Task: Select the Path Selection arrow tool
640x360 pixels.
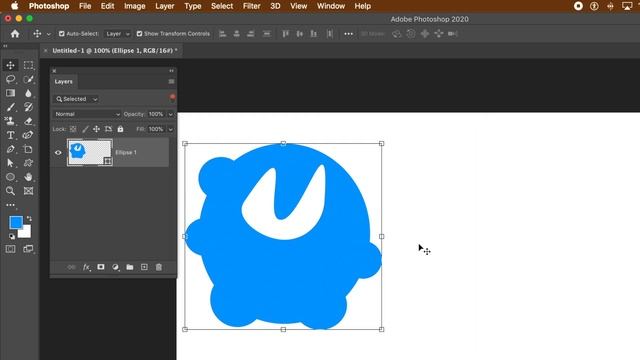Action: point(10,163)
